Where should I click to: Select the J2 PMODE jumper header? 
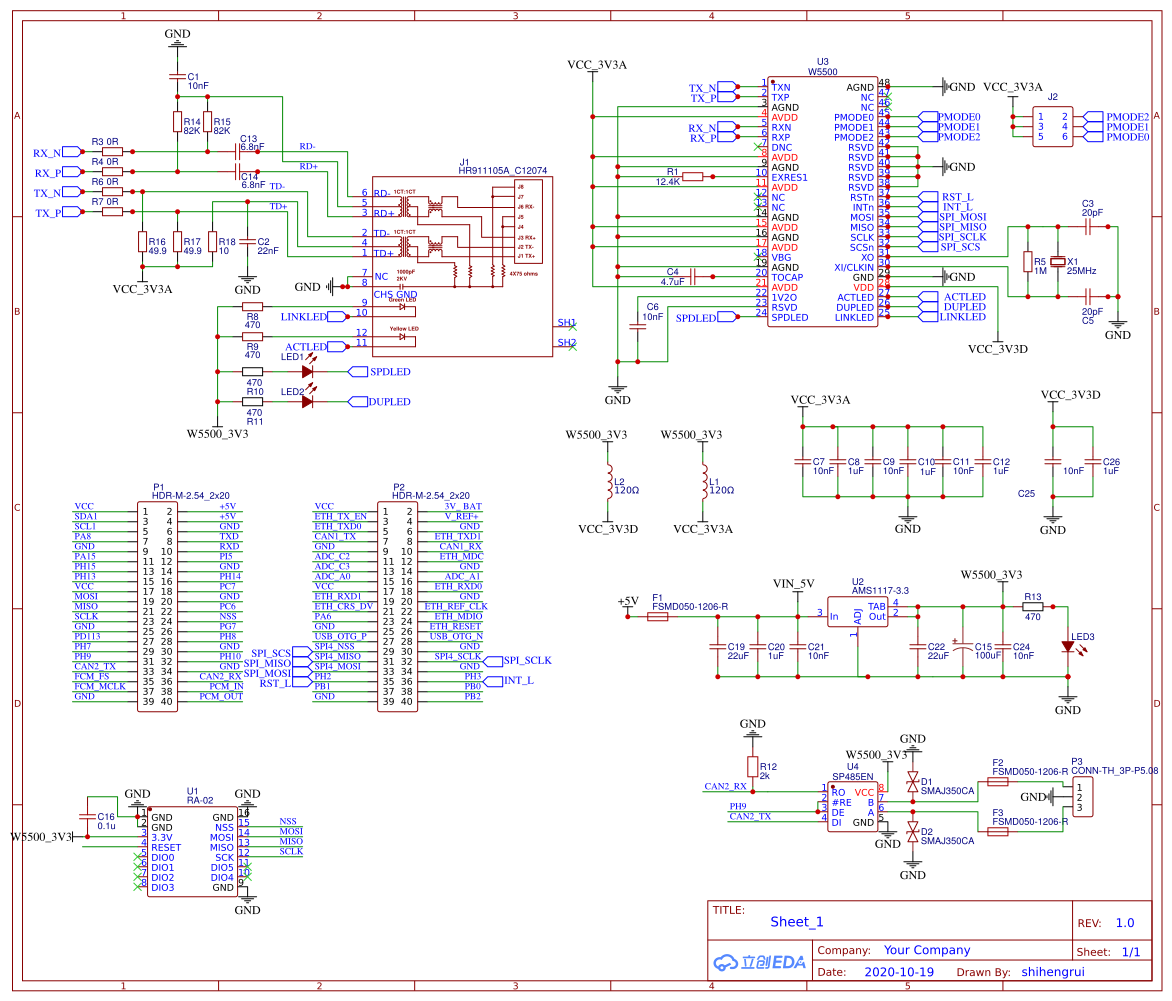[x=1052, y=126]
